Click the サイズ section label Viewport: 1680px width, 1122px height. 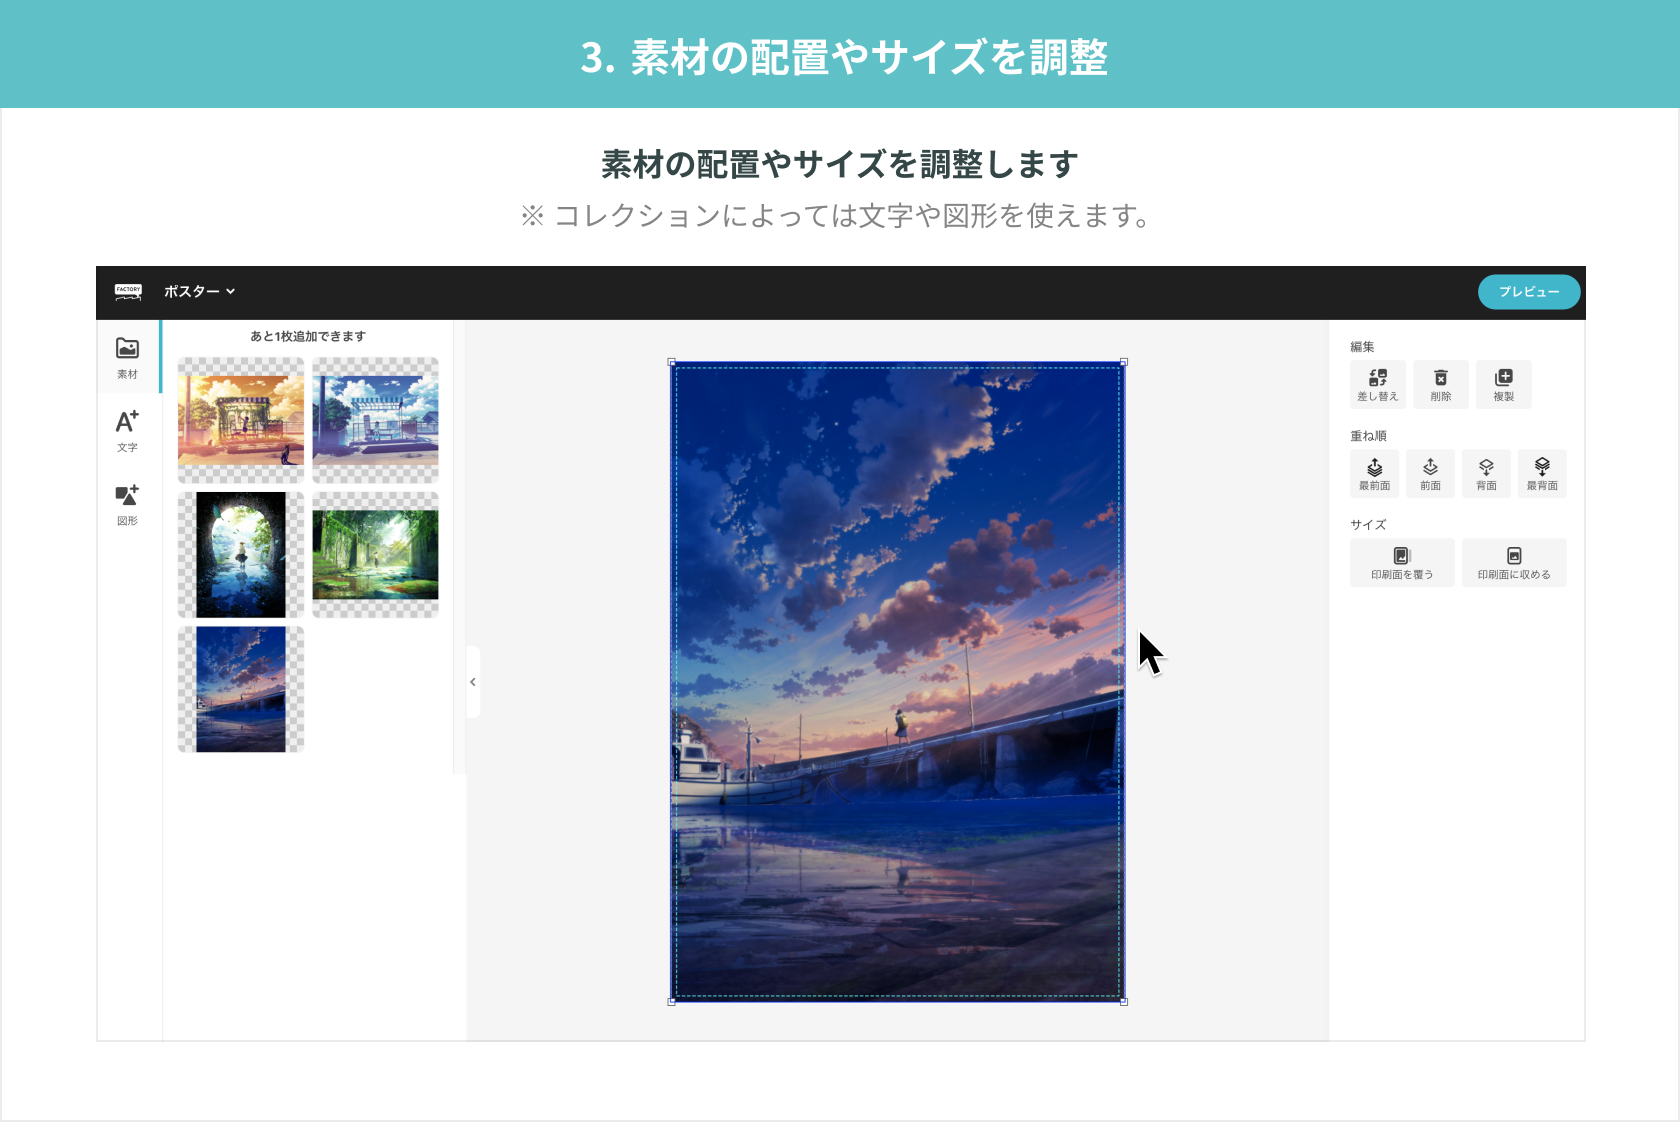(1368, 525)
